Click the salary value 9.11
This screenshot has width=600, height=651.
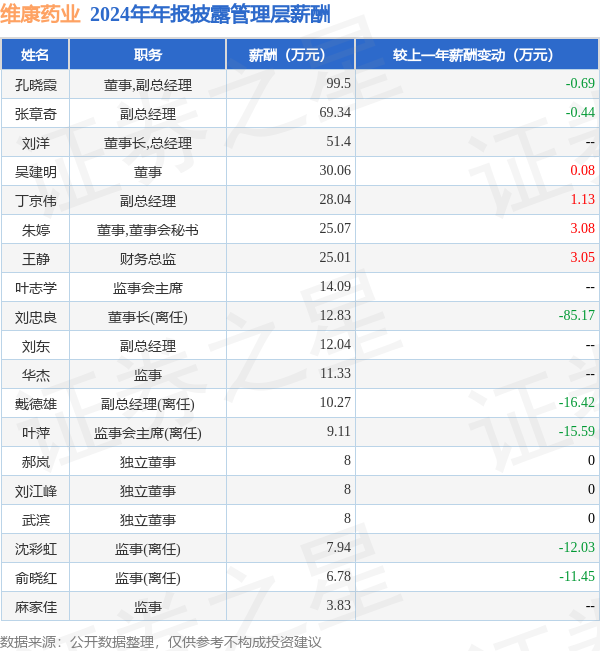coord(338,431)
